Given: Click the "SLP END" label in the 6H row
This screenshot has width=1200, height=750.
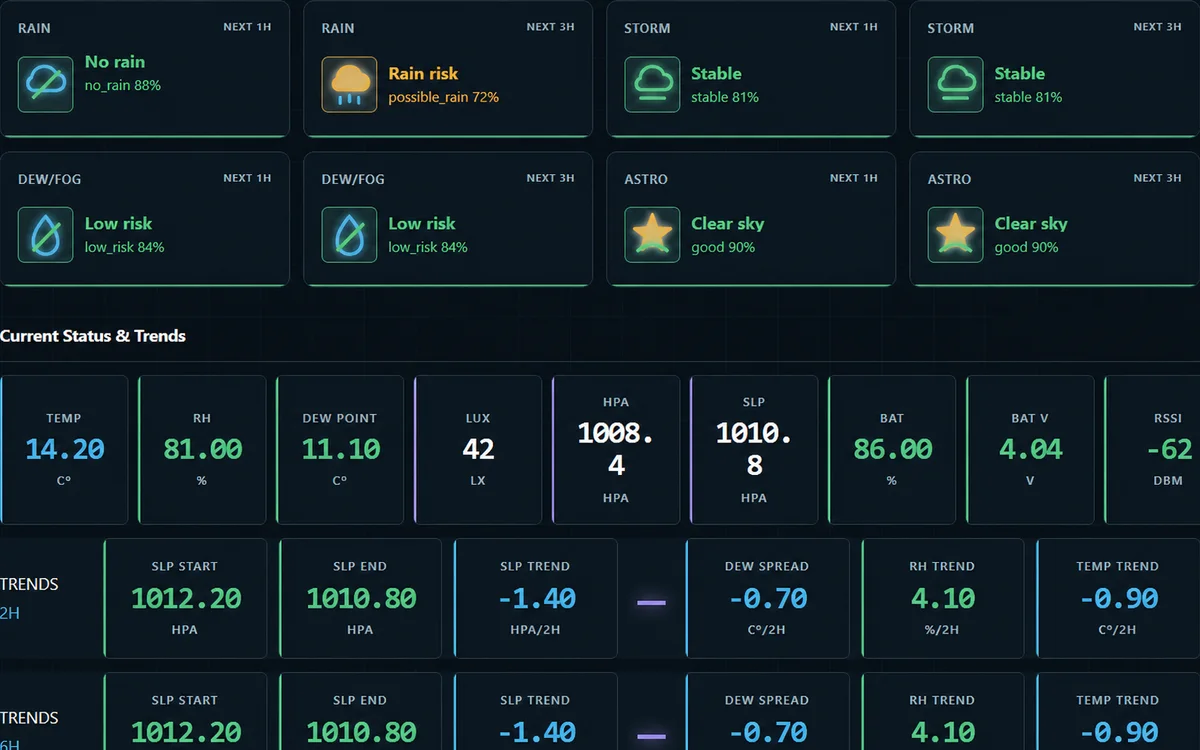Looking at the screenshot, I should pos(360,700).
